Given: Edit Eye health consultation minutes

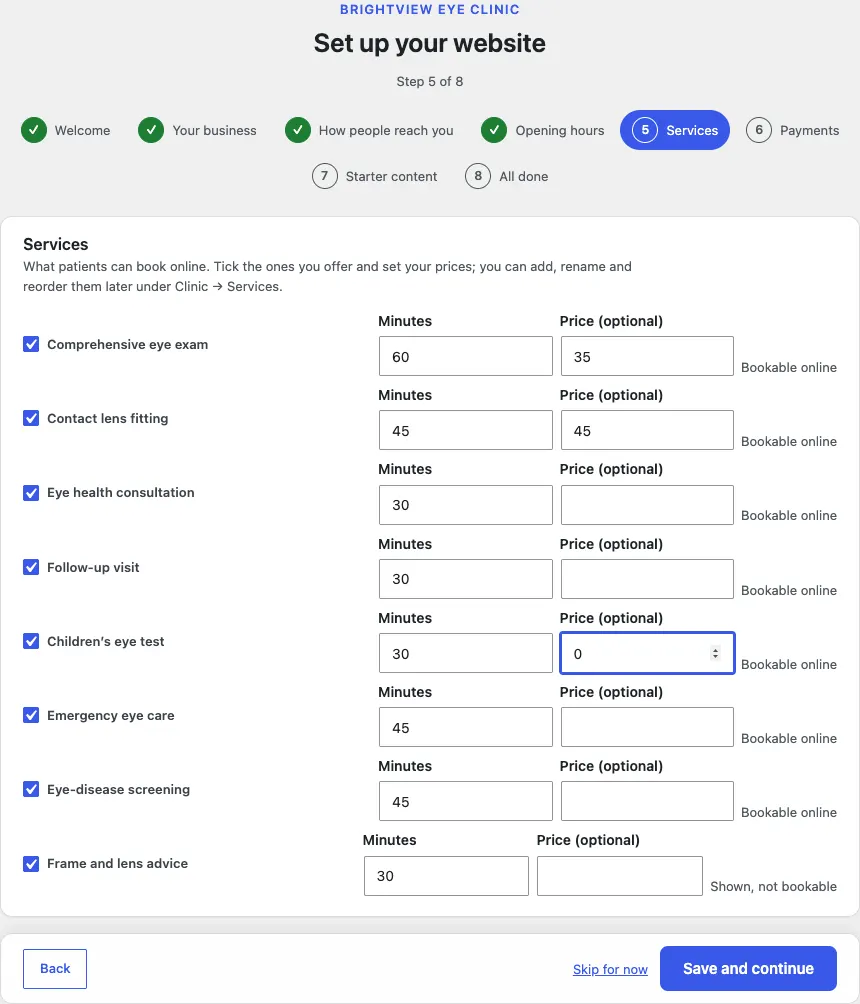Looking at the screenshot, I should click(x=466, y=505).
